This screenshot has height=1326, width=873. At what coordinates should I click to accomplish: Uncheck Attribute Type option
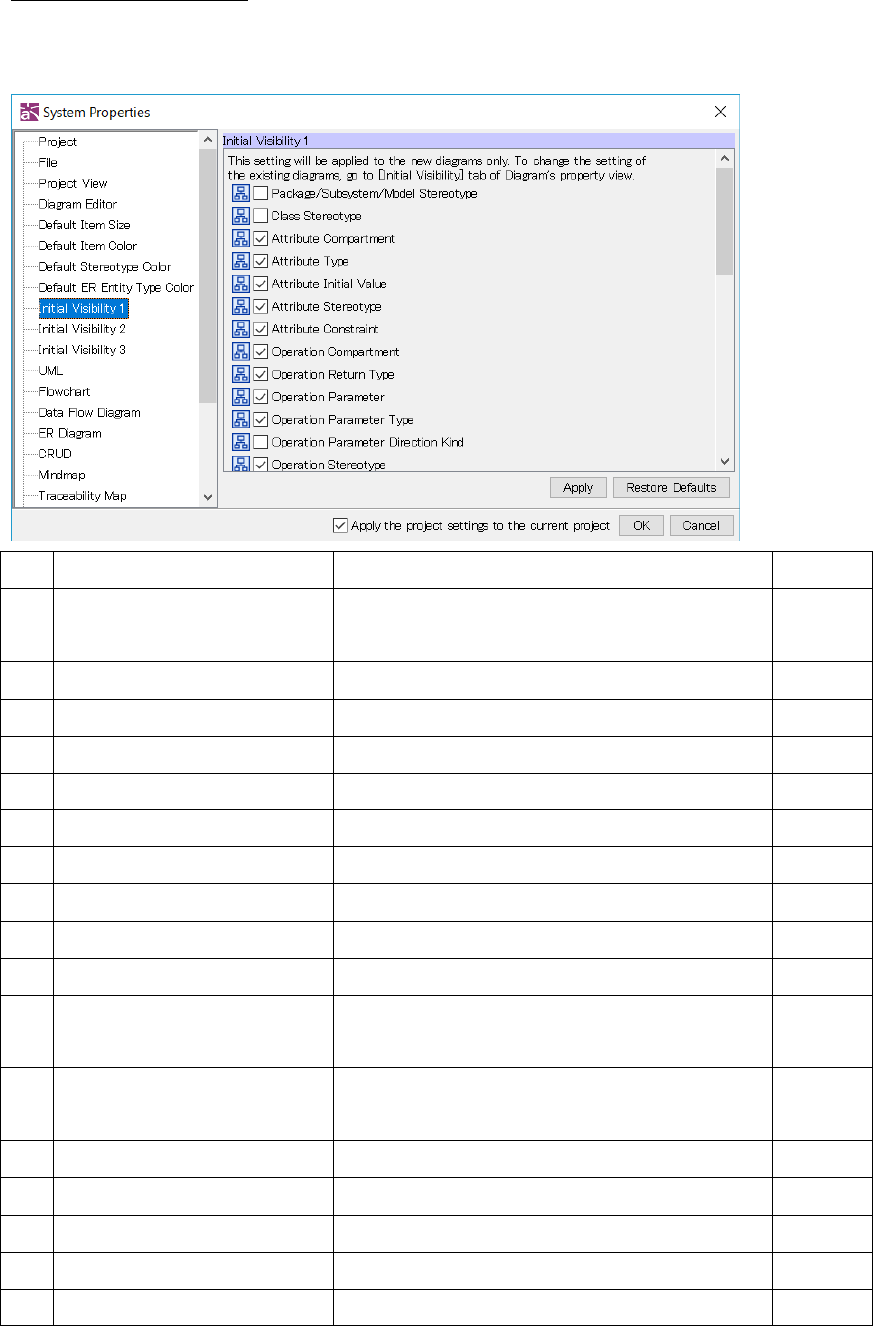coord(260,261)
